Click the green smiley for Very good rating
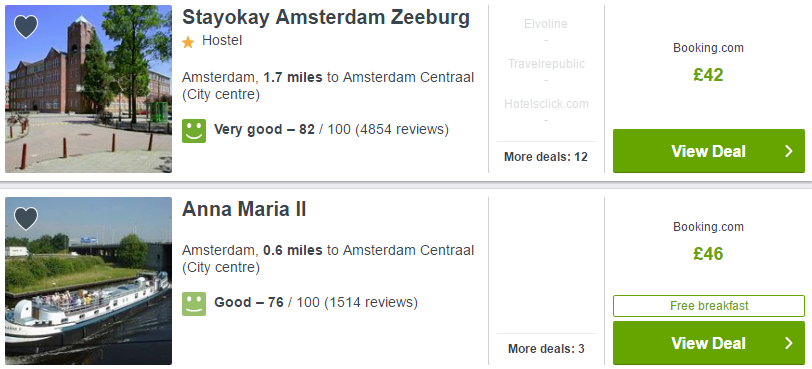Screen dimensions: 812x369 click(194, 130)
